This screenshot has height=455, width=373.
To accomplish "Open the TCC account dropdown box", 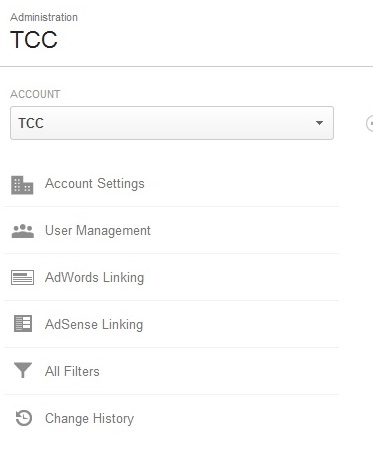I will 172,123.
